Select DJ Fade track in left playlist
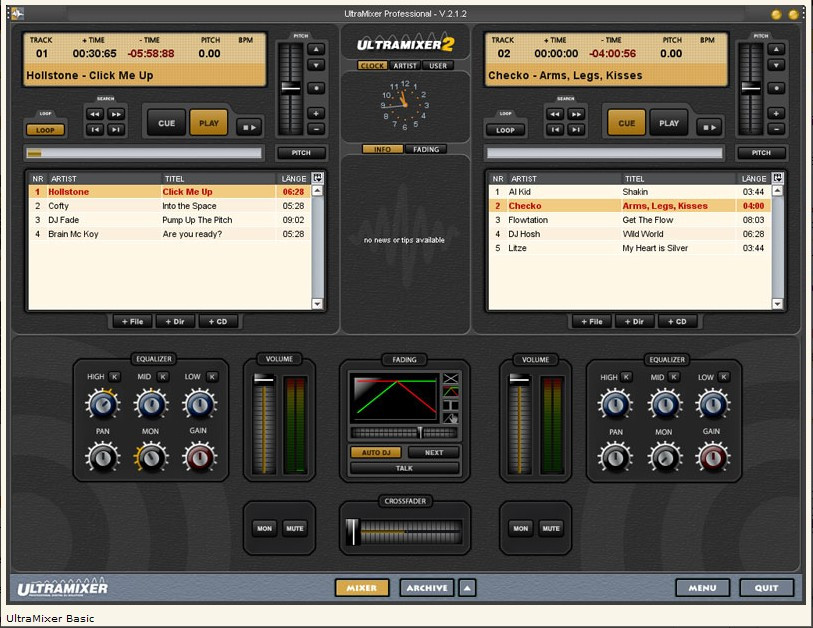This screenshot has height=628, width=813. [x=170, y=220]
